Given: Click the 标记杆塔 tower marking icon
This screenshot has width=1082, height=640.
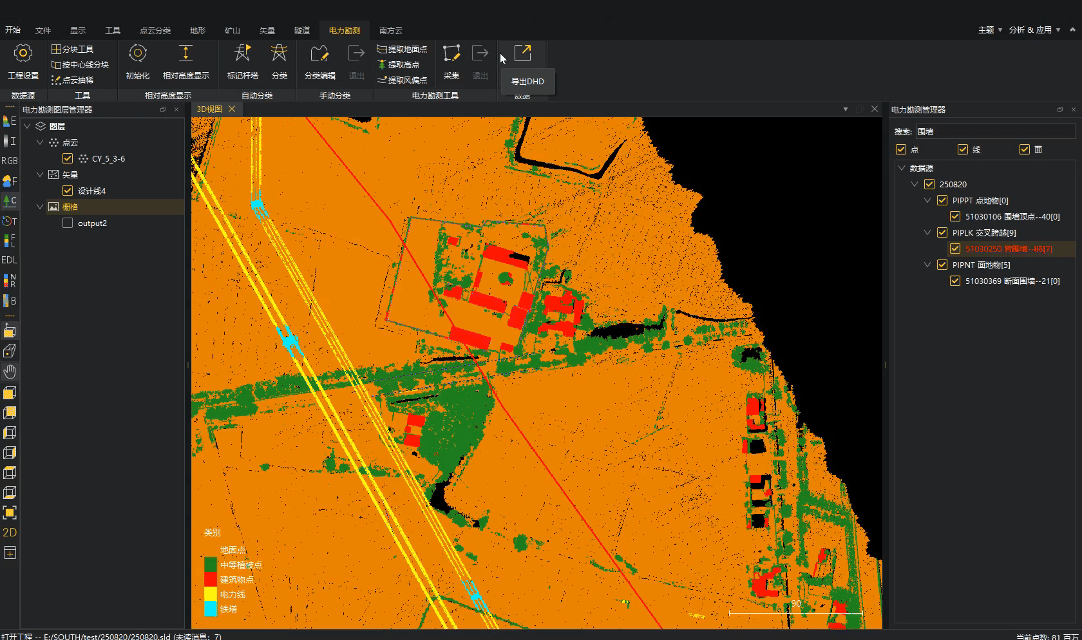Looking at the screenshot, I should pyautogui.click(x=242, y=54).
